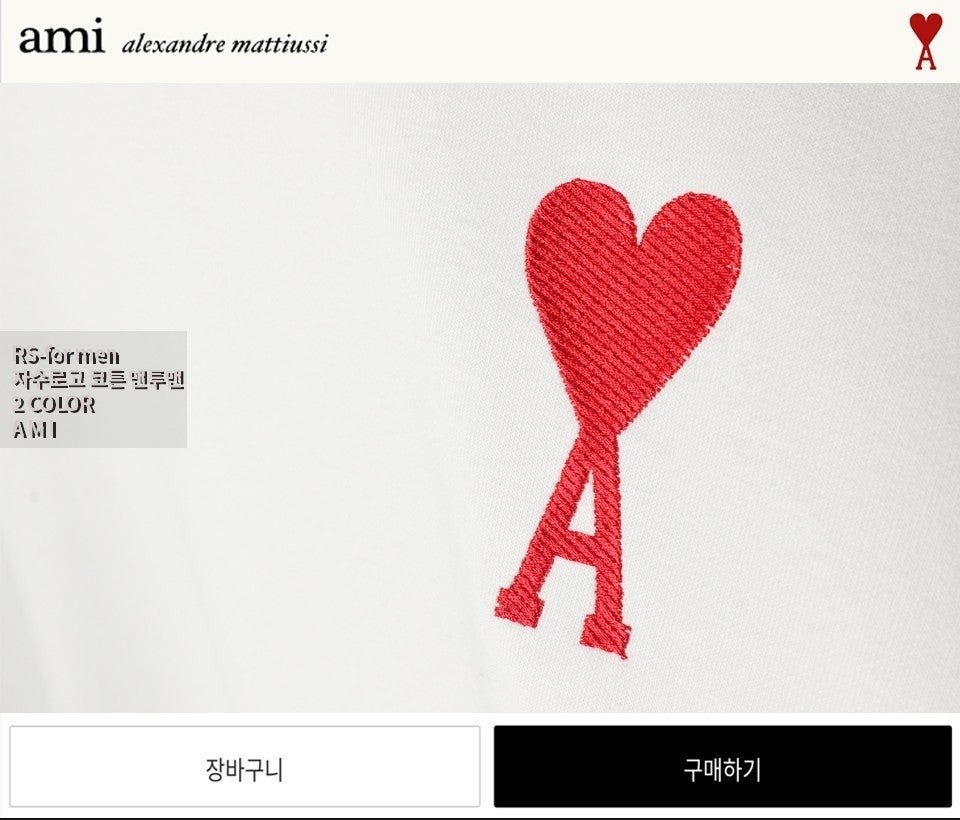Select the 자수로고 코튼 맨투맨 product name
The height and width of the screenshot is (820, 960).
pyautogui.click(x=99, y=380)
